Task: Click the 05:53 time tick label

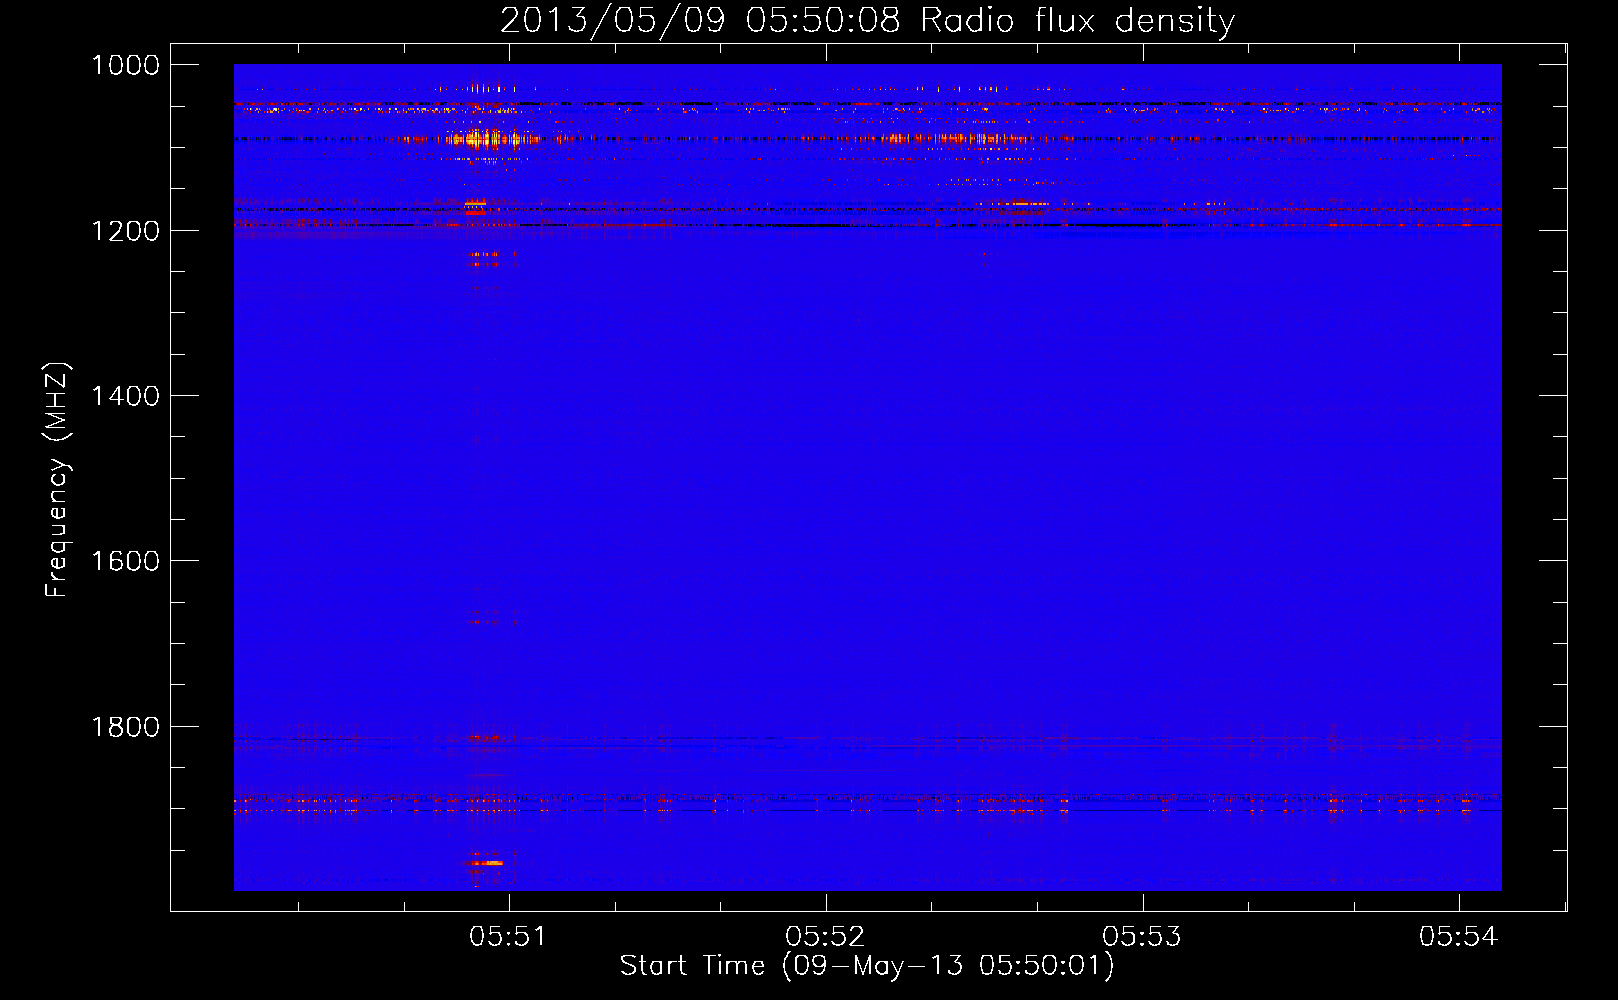Action: pos(1142,936)
